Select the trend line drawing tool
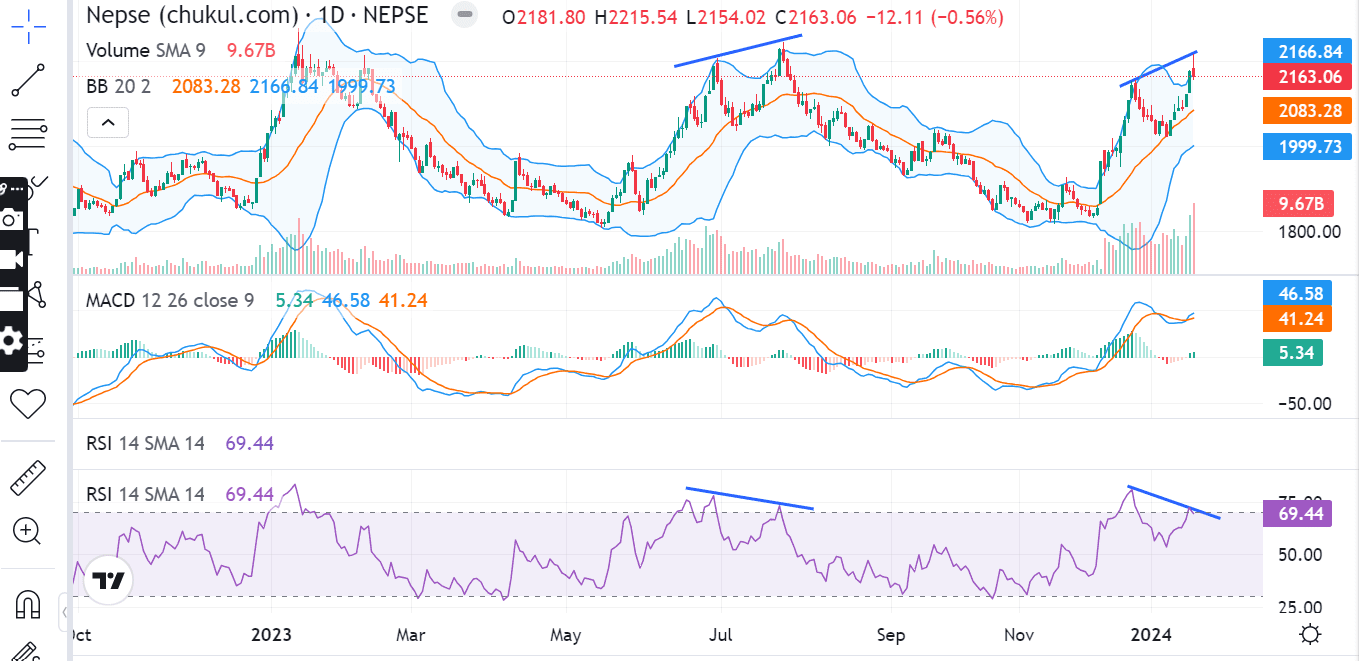The height and width of the screenshot is (661, 1359). 27,80
